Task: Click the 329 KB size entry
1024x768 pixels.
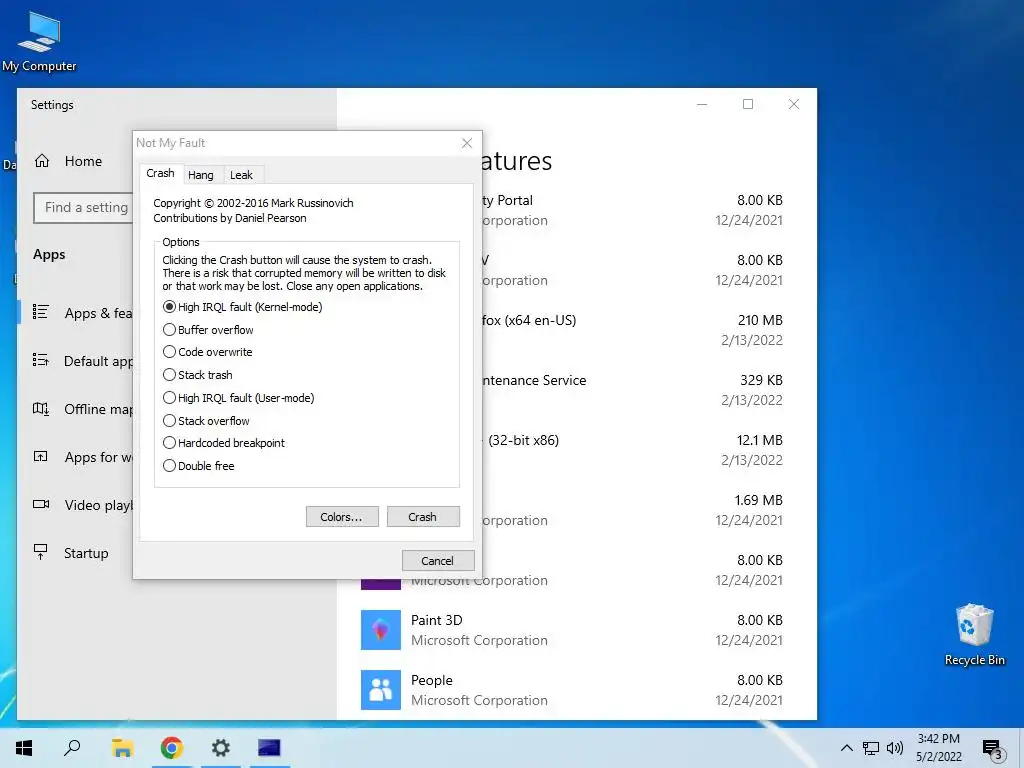Action: (x=761, y=380)
